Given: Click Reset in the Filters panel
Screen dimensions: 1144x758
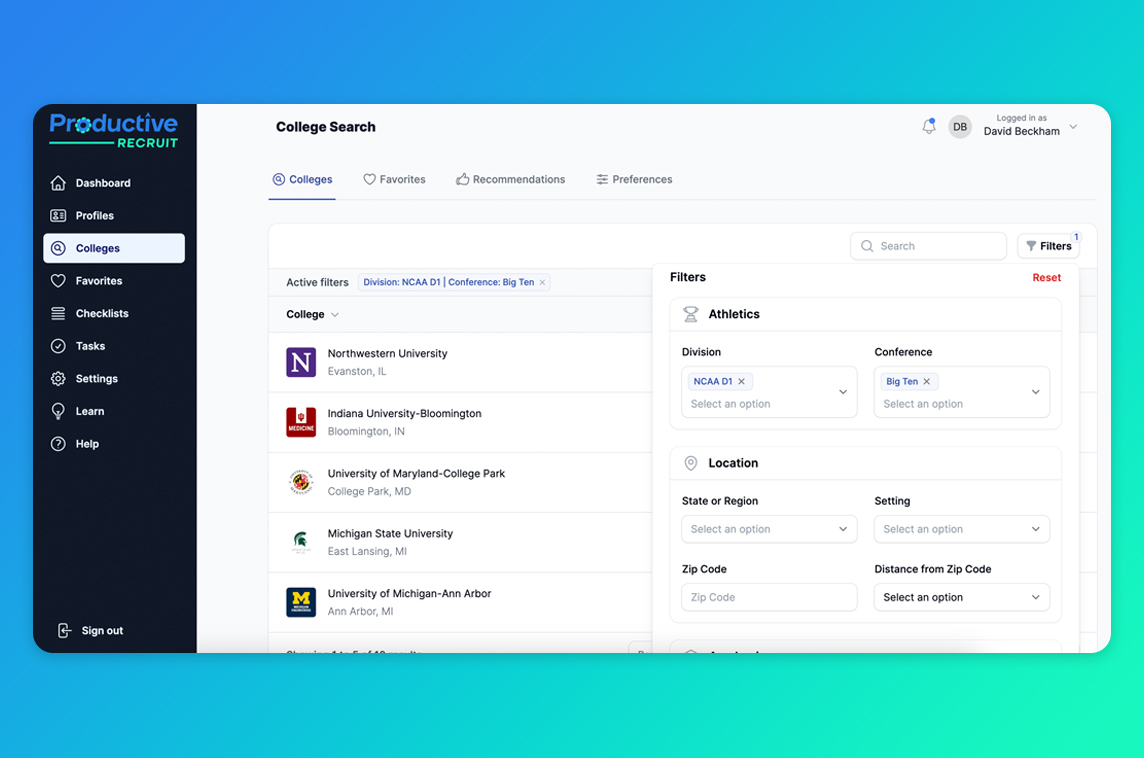Looking at the screenshot, I should (x=1046, y=277).
